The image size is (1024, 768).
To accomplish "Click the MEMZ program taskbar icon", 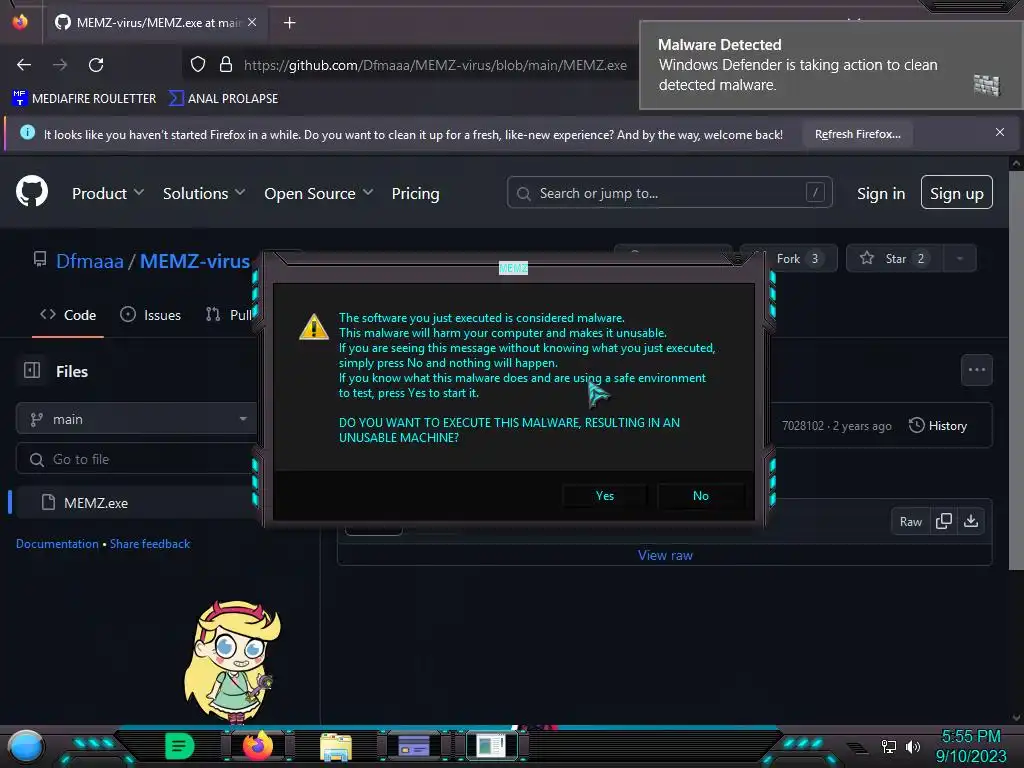I will coord(491,745).
